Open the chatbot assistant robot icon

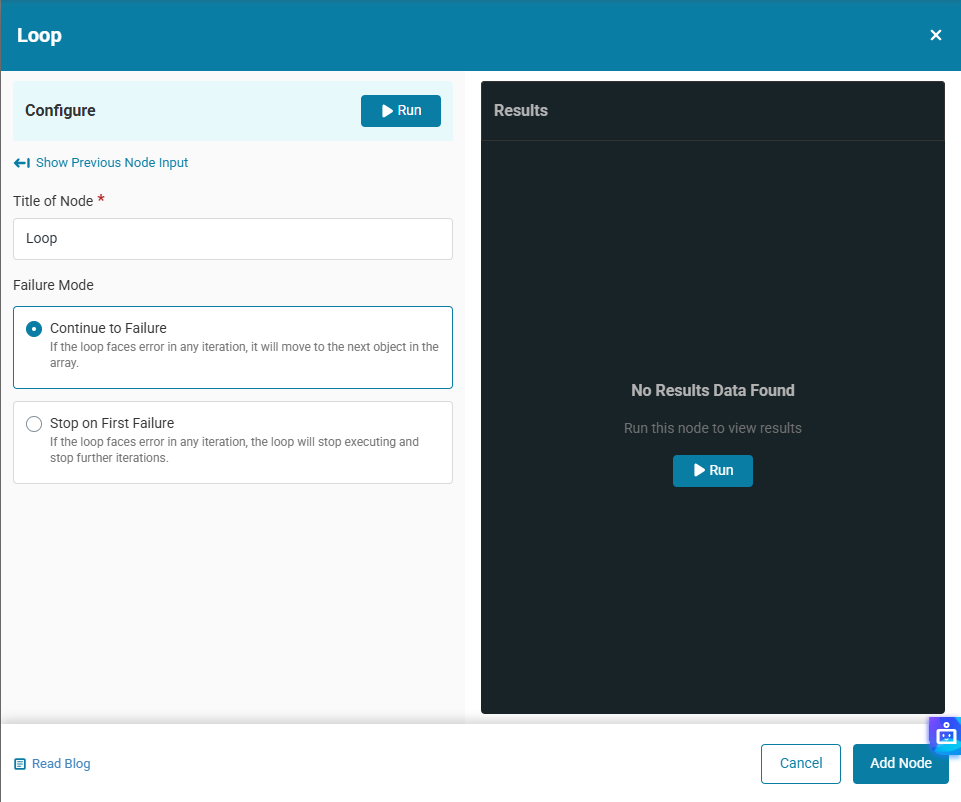(946, 735)
